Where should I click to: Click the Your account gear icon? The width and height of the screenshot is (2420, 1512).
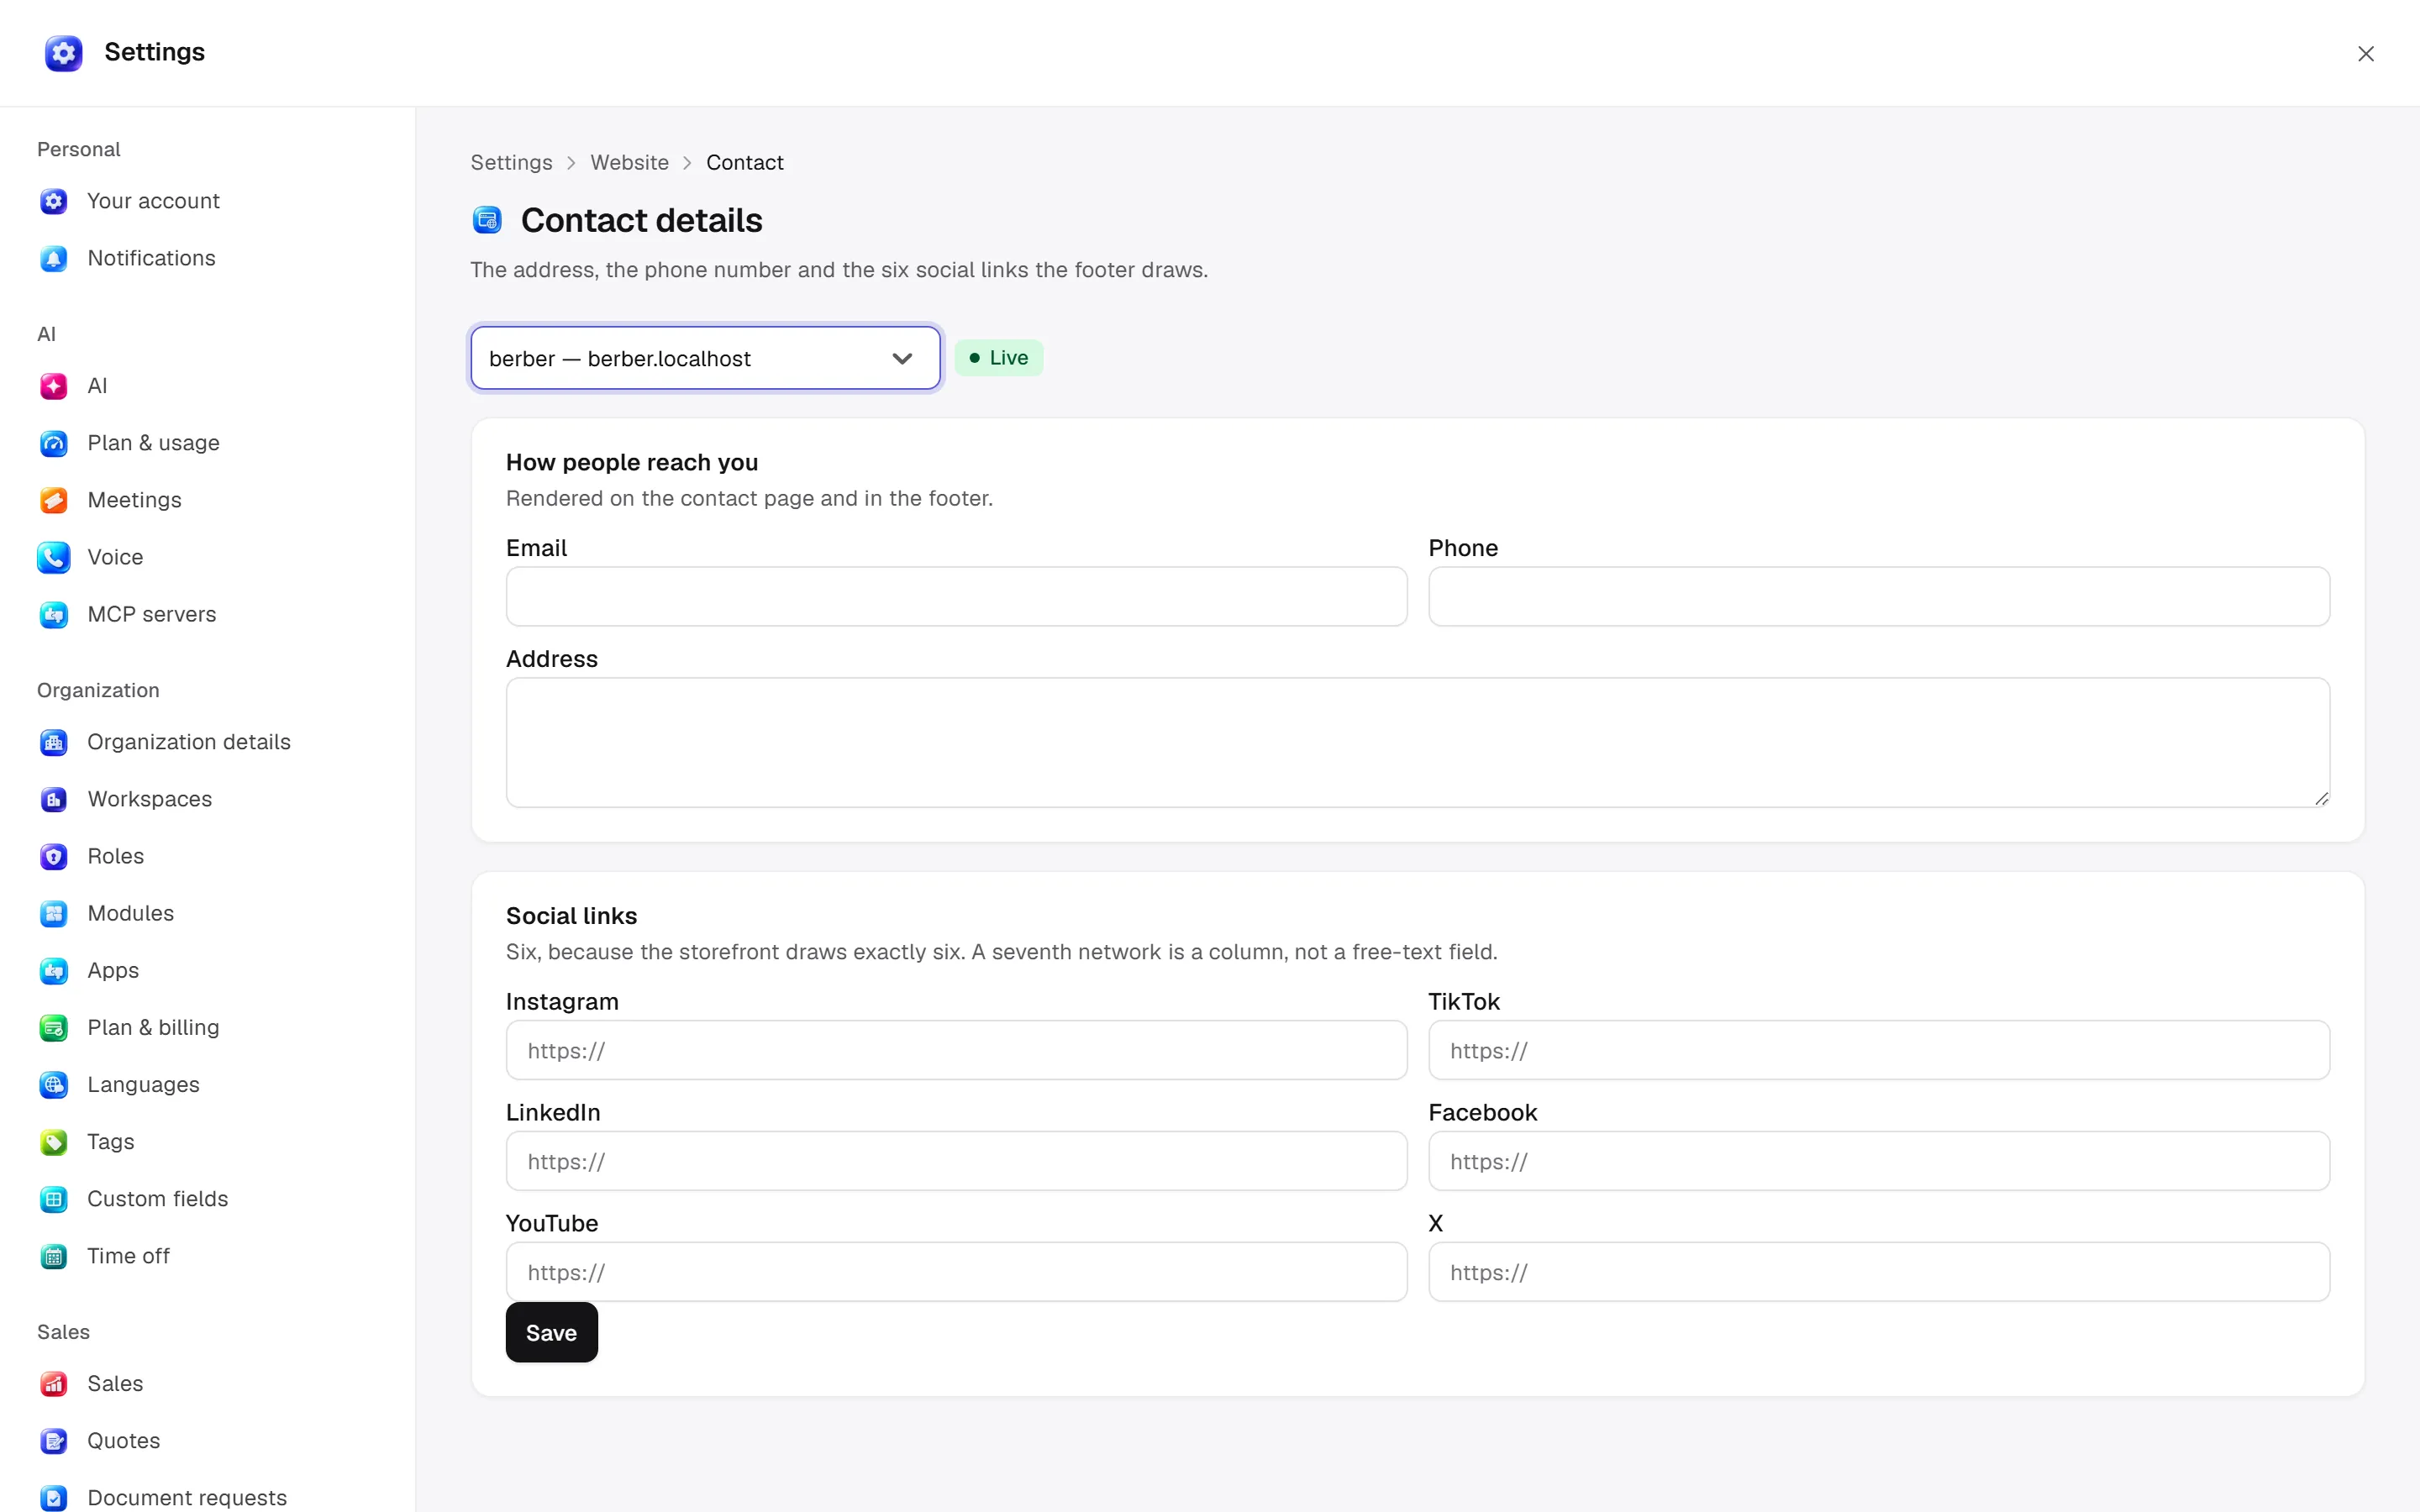[x=54, y=201]
